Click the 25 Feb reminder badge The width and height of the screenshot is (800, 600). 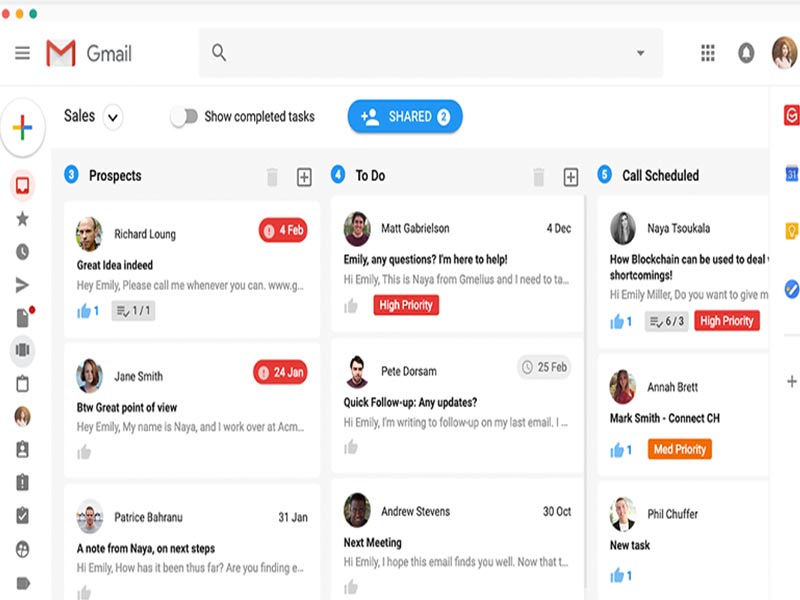coord(544,367)
